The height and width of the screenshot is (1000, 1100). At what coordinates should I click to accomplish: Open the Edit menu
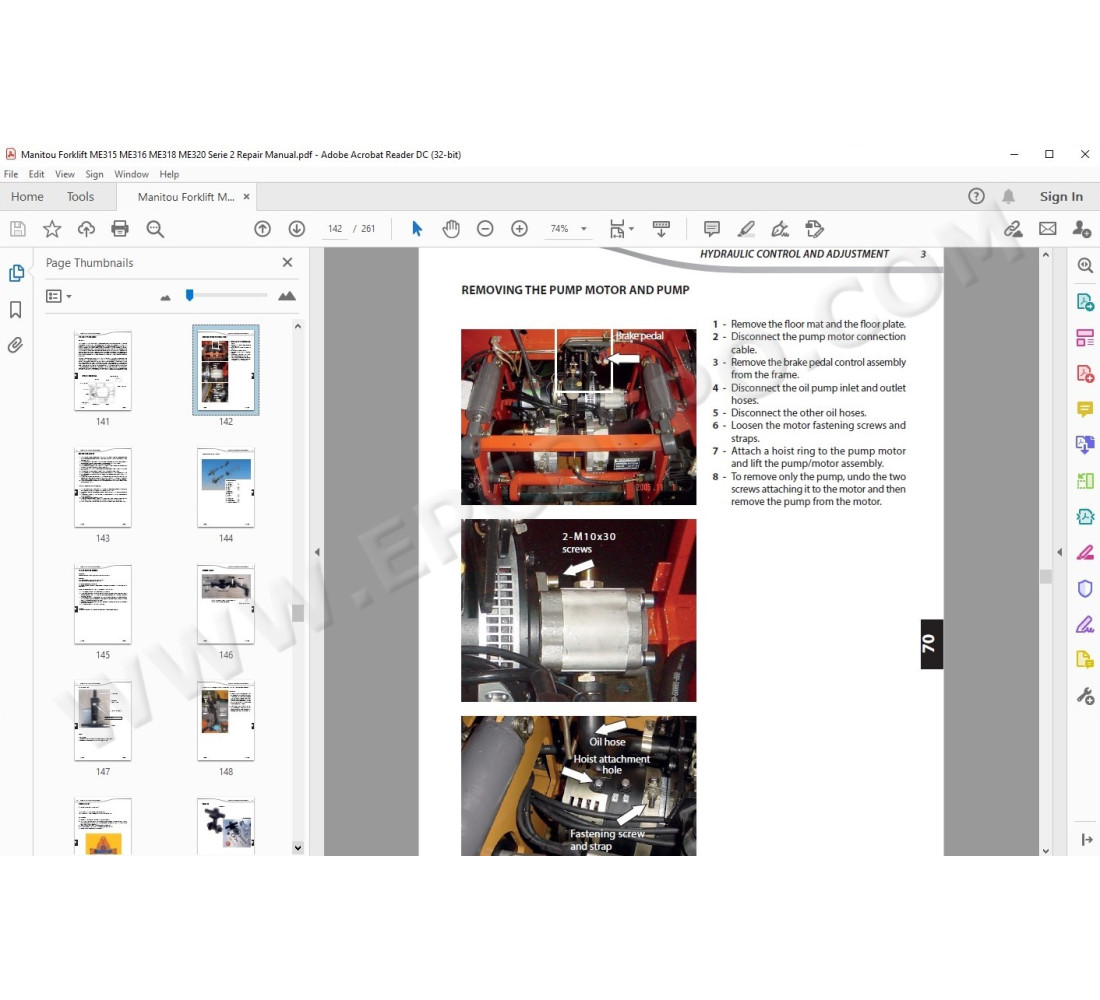click(x=36, y=174)
